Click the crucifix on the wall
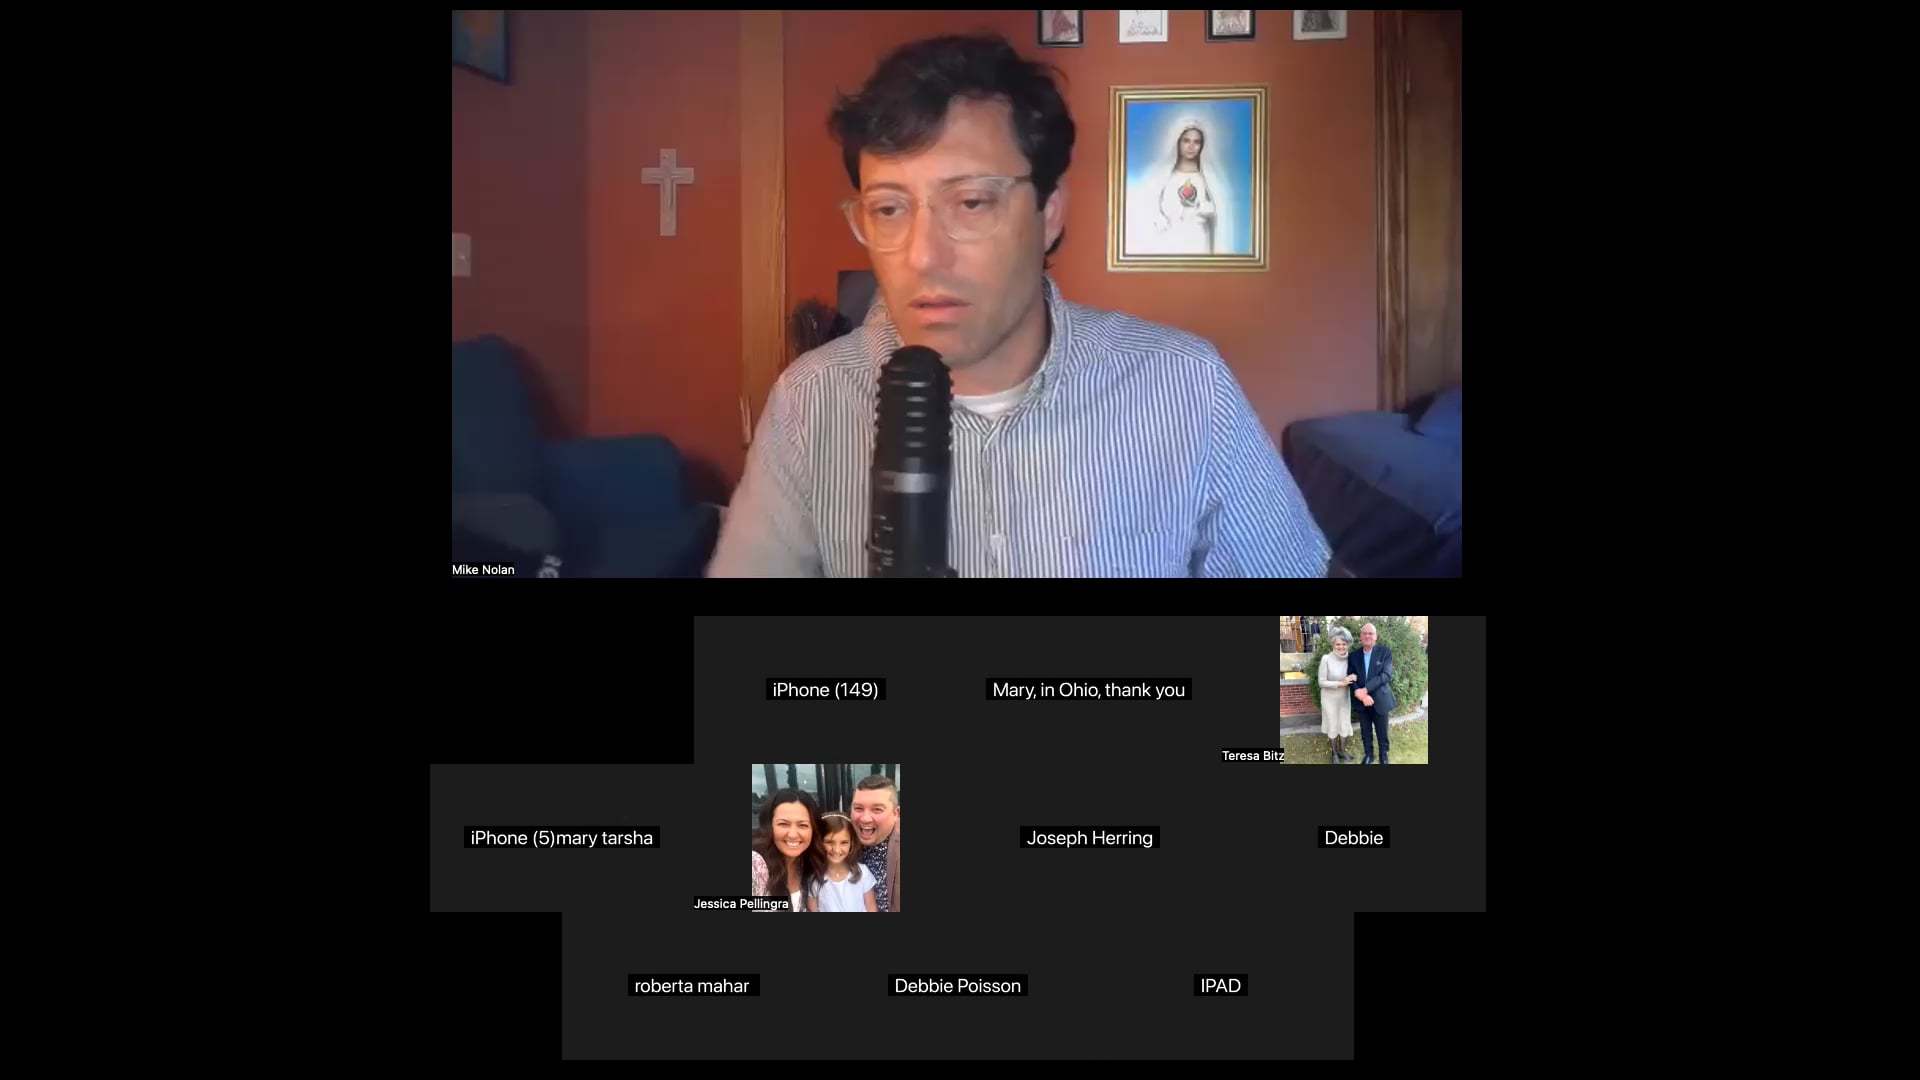 coord(667,190)
